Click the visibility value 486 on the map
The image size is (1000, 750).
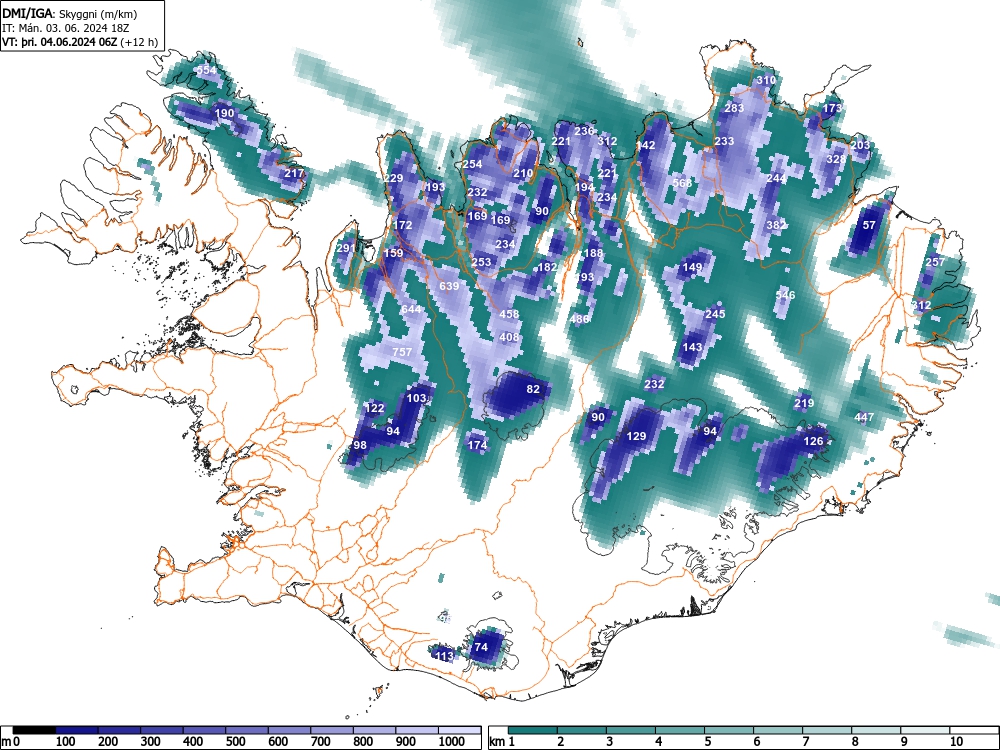[580, 319]
